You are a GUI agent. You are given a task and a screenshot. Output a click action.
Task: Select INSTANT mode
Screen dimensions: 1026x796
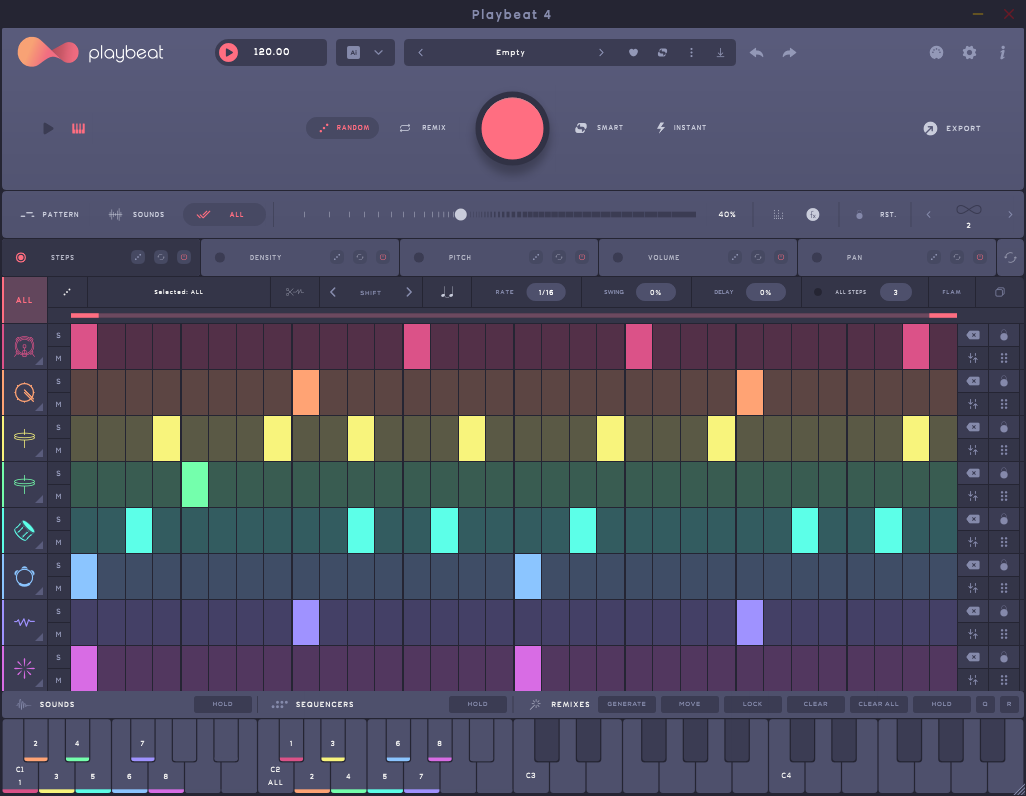tap(681, 128)
